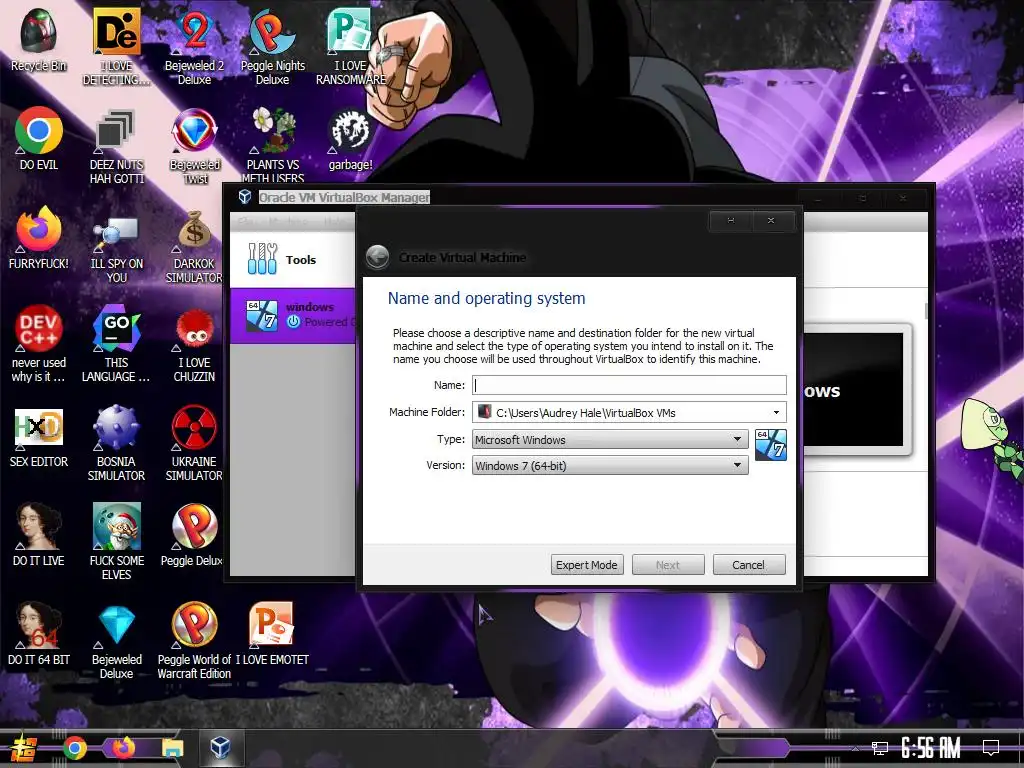Click the VM preview thumbnail in VirtualBox Manager
Viewport: 1024px width, 768px height.
tap(852, 389)
